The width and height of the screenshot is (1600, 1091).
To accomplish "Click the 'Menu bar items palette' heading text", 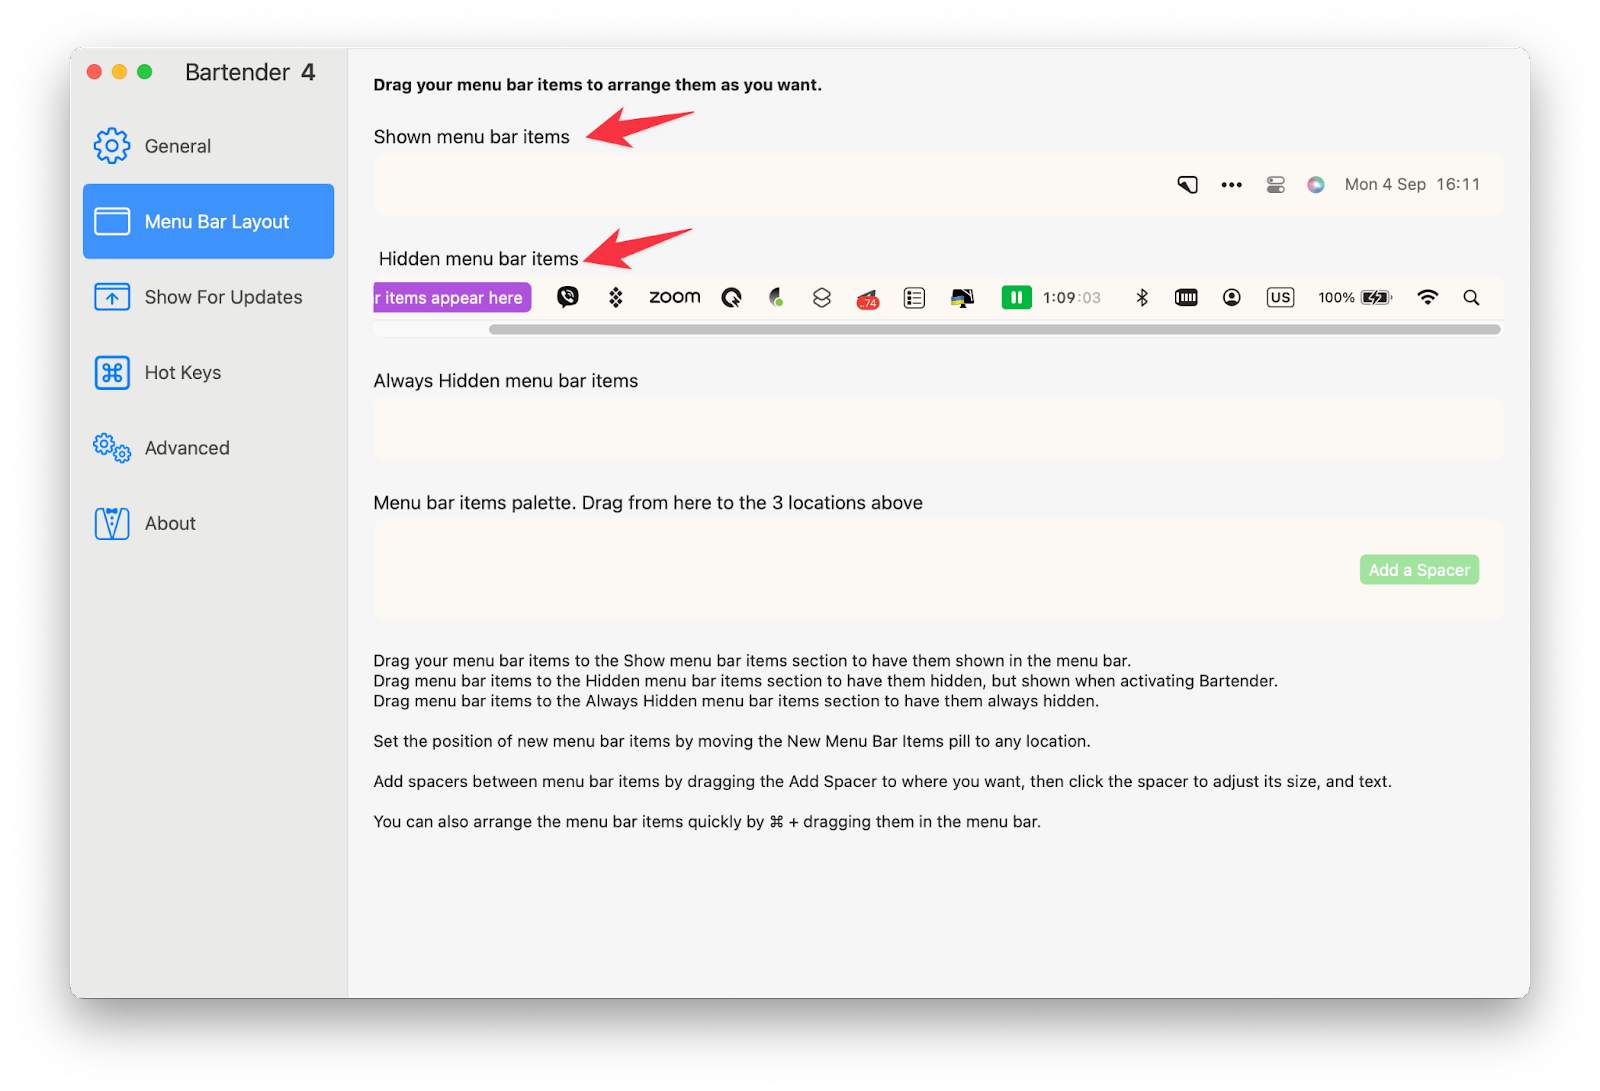I will pyautogui.click(x=648, y=503).
